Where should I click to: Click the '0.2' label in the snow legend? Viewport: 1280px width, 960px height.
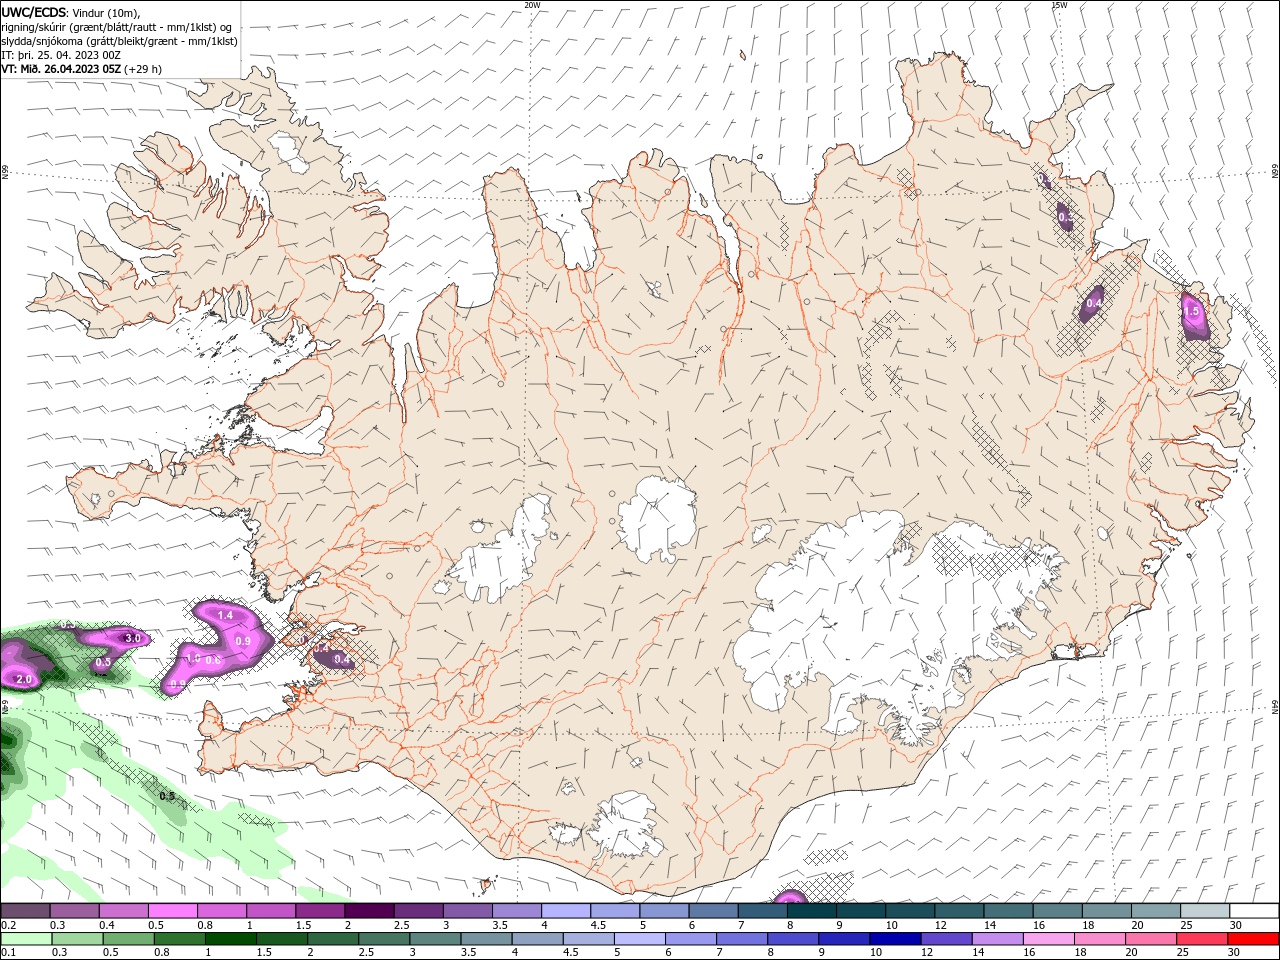pos(8,925)
